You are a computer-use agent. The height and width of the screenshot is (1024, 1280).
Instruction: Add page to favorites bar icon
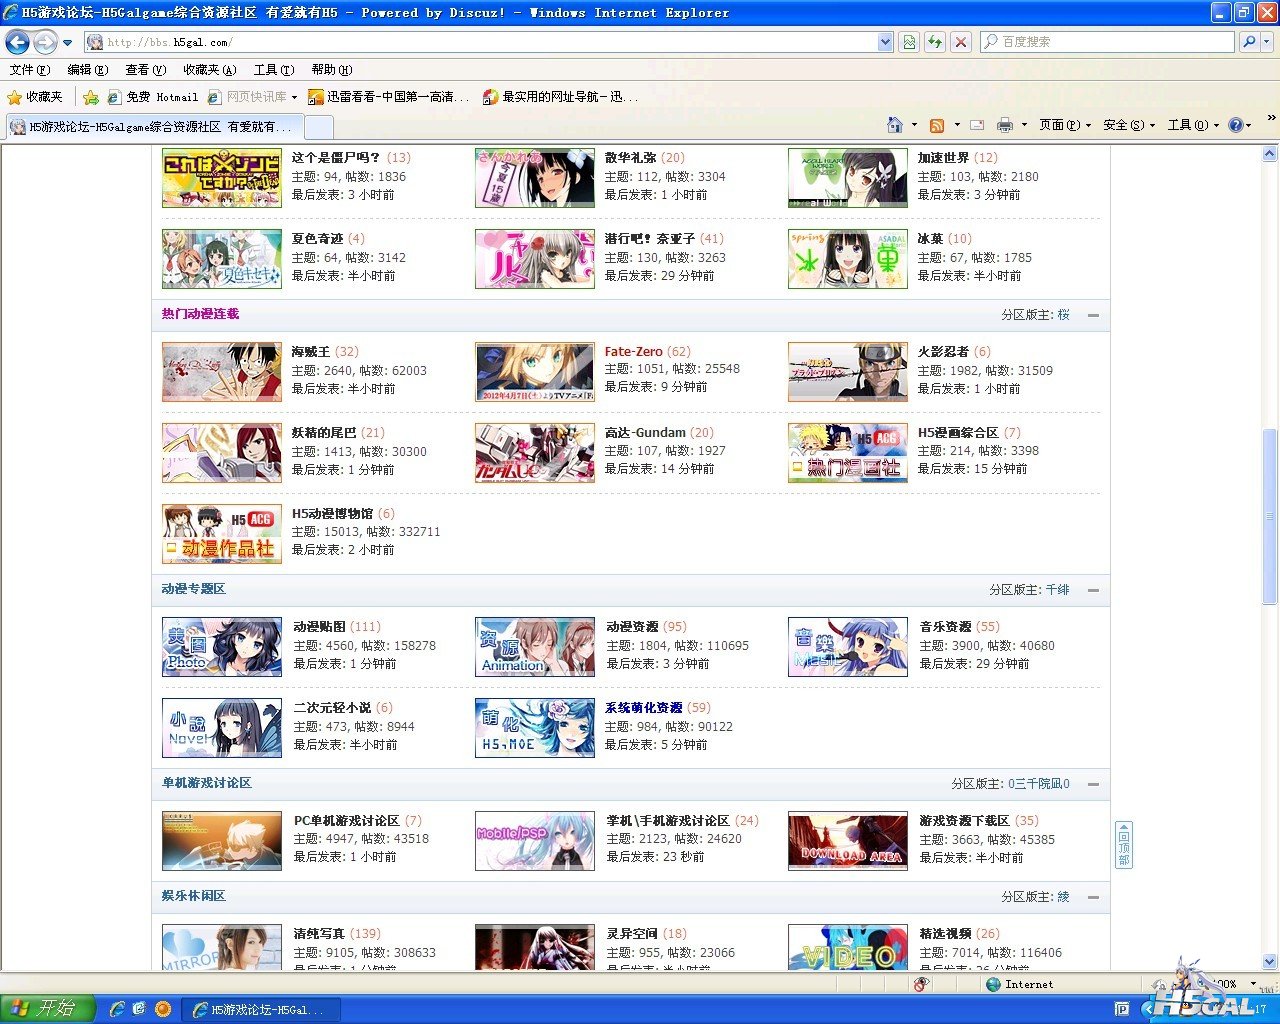(x=91, y=97)
